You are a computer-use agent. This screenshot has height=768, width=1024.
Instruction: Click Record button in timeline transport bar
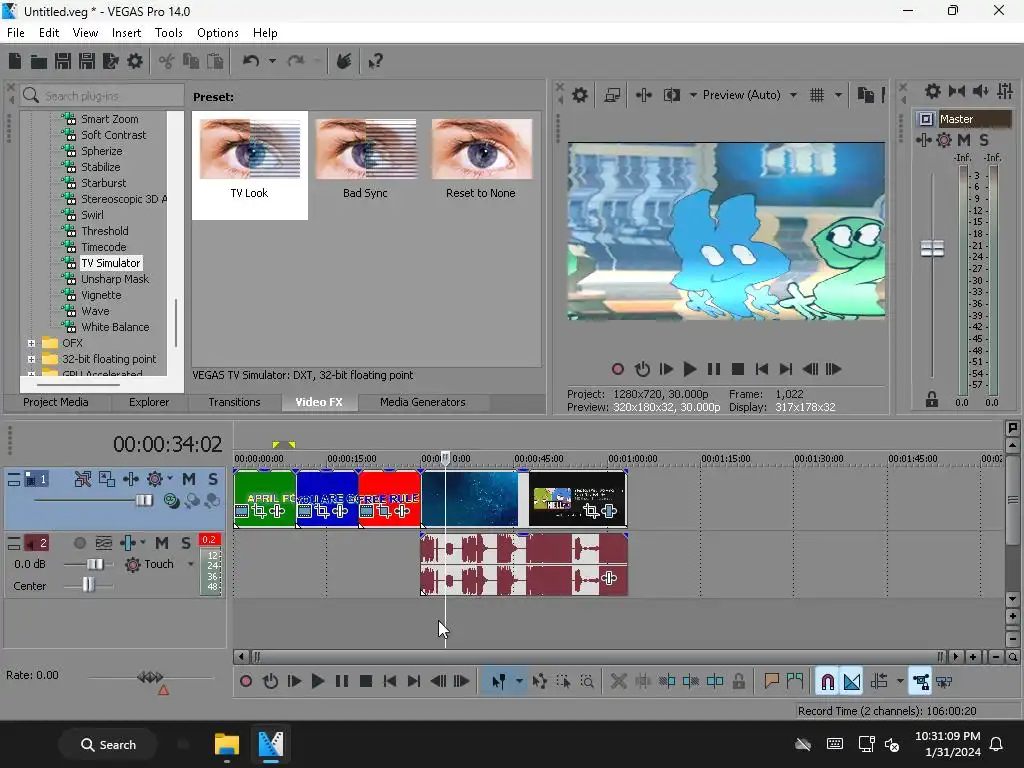(246, 682)
